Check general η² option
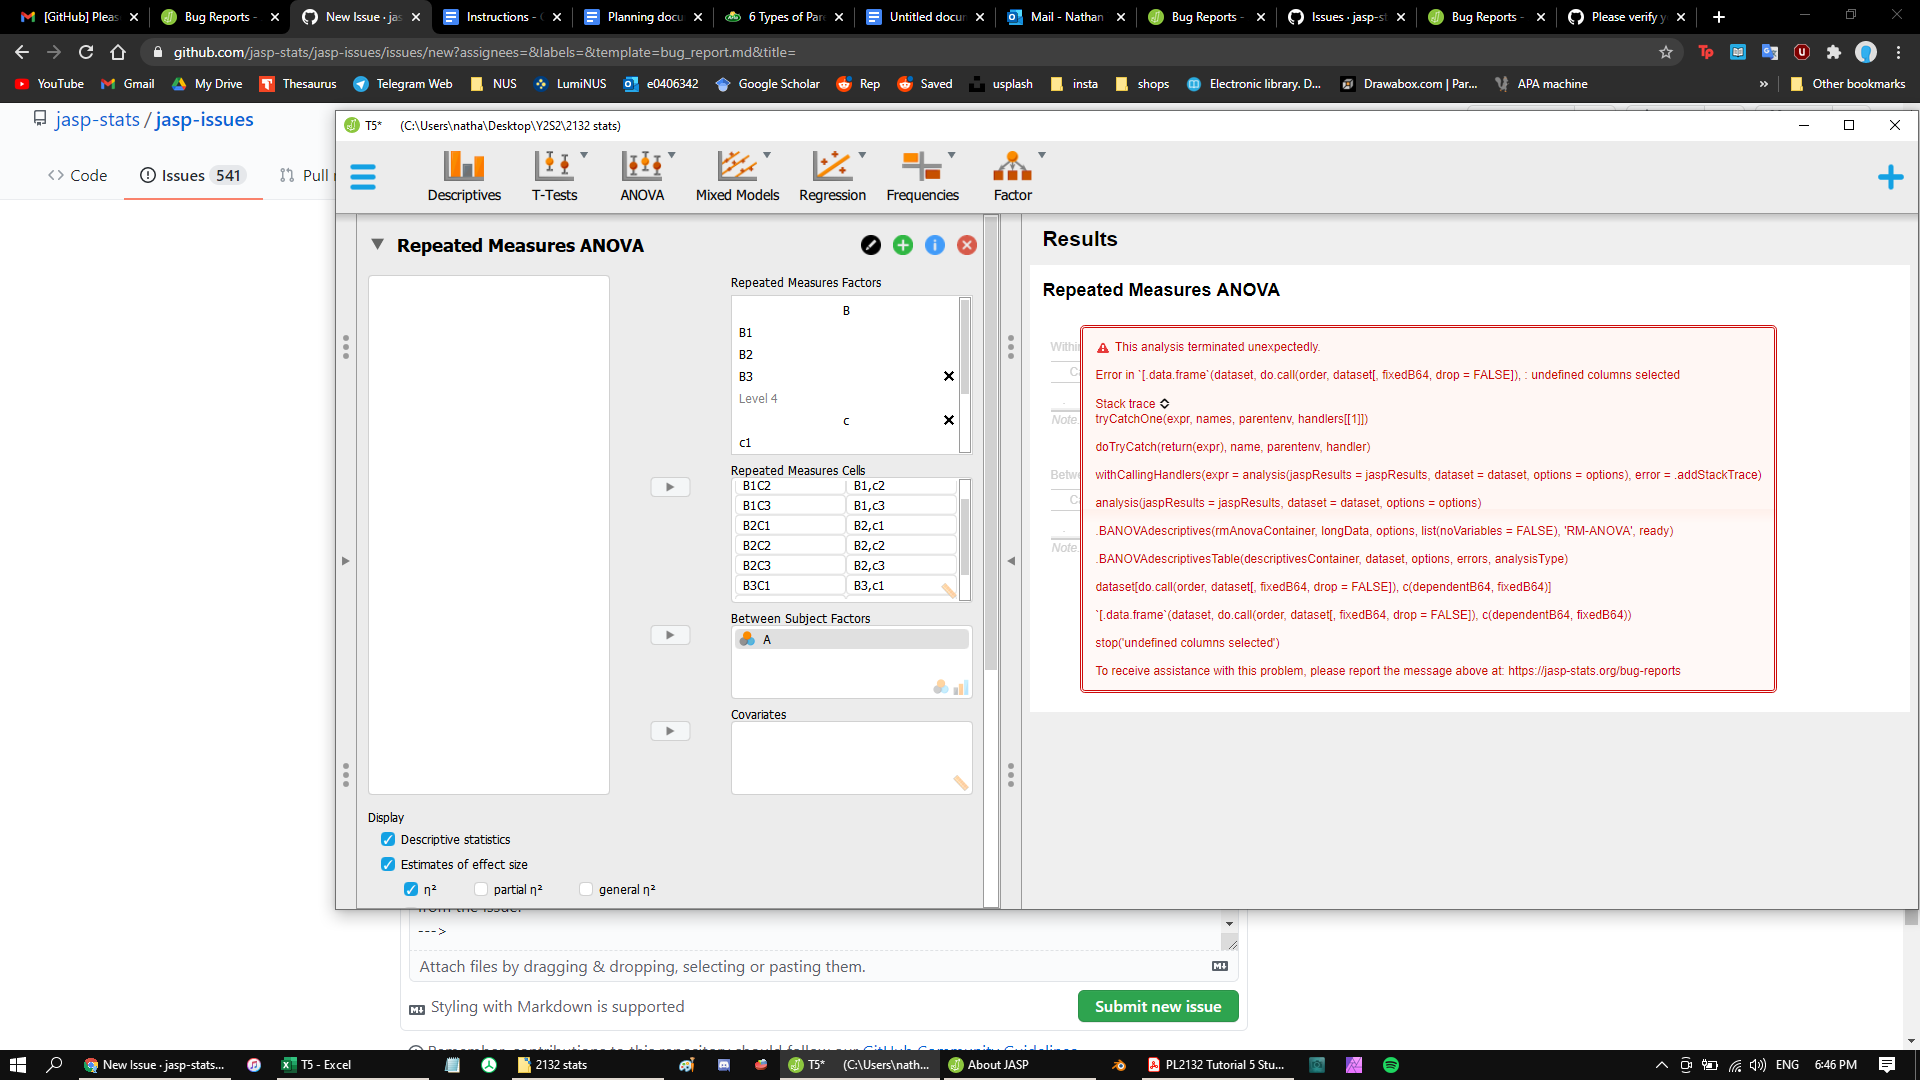1920x1080 pixels. (x=586, y=889)
